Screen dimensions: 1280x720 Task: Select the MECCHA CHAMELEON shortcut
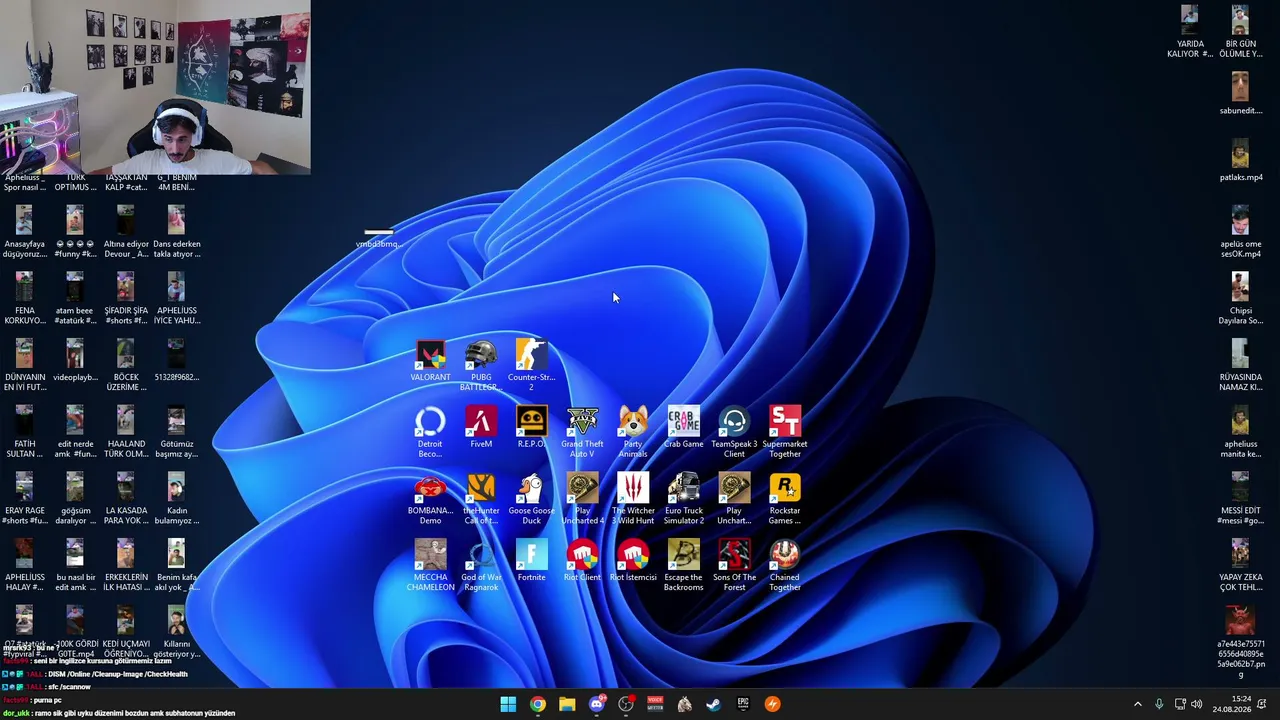pos(430,566)
